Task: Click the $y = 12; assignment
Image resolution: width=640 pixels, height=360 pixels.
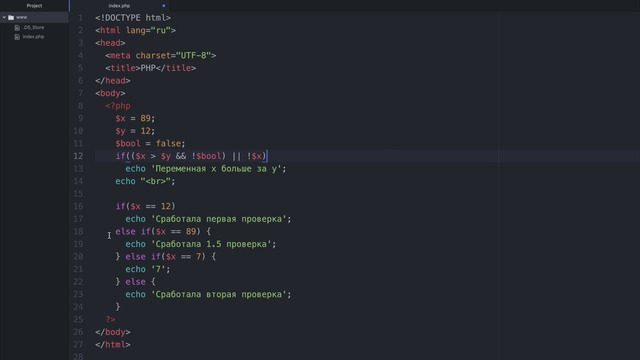Action: (135, 131)
